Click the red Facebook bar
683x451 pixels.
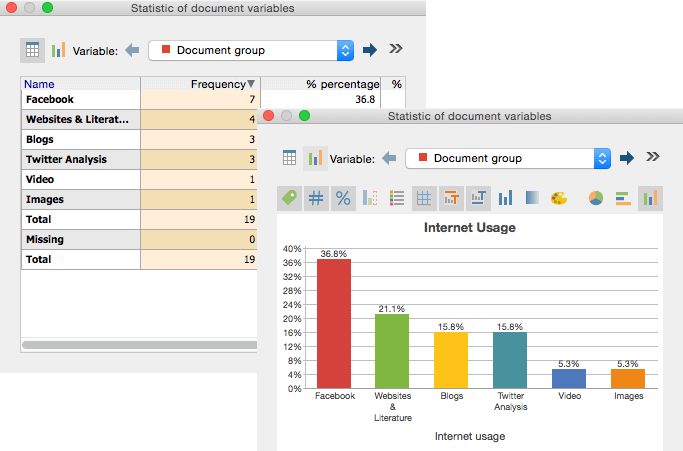coord(334,323)
